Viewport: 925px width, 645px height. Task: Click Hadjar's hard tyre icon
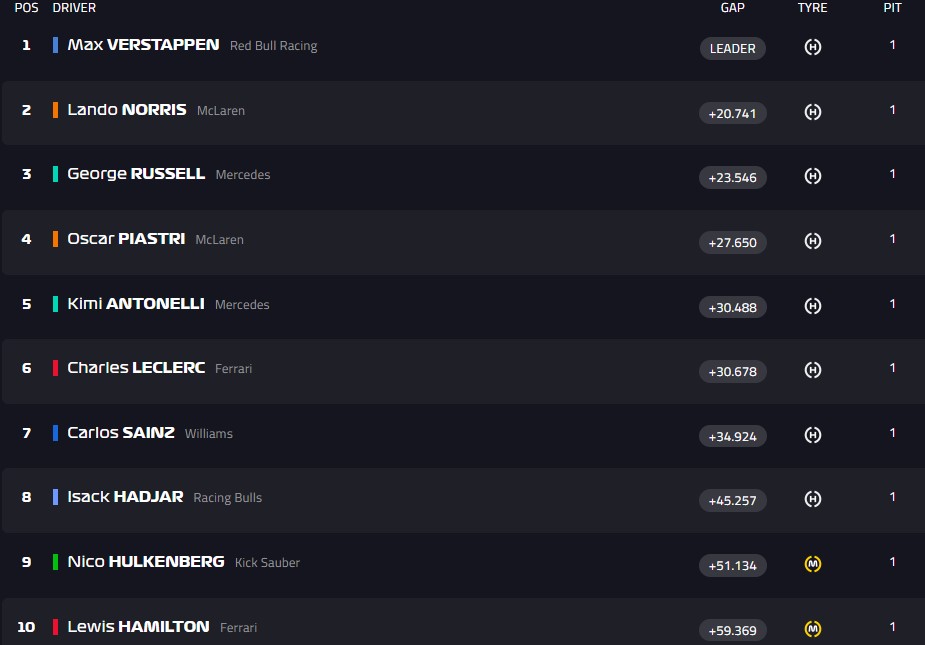coord(813,500)
